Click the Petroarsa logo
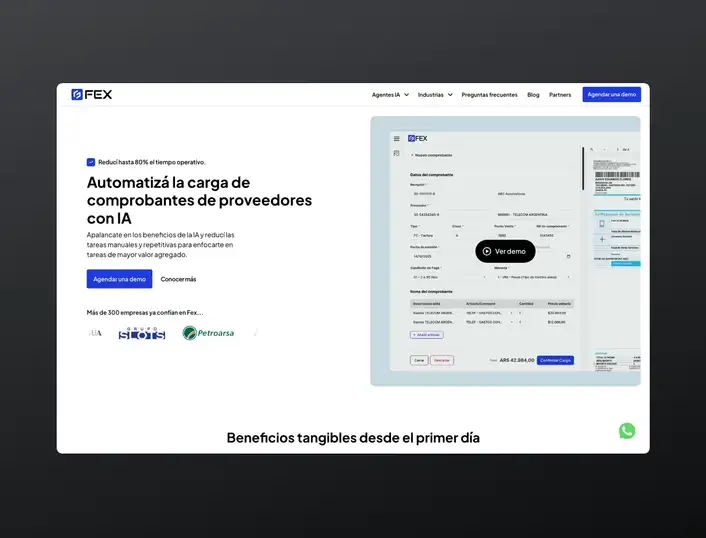 click(208, 333)
